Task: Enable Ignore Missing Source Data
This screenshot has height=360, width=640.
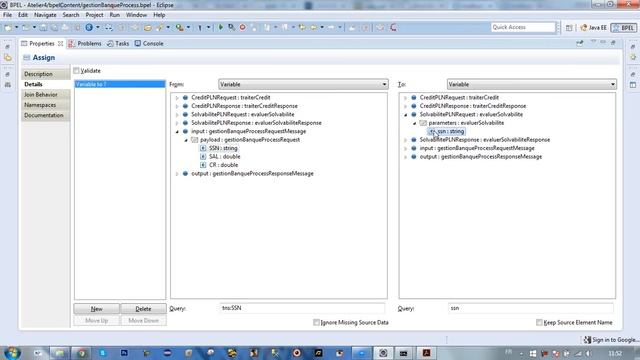Action: click(316, 322)
